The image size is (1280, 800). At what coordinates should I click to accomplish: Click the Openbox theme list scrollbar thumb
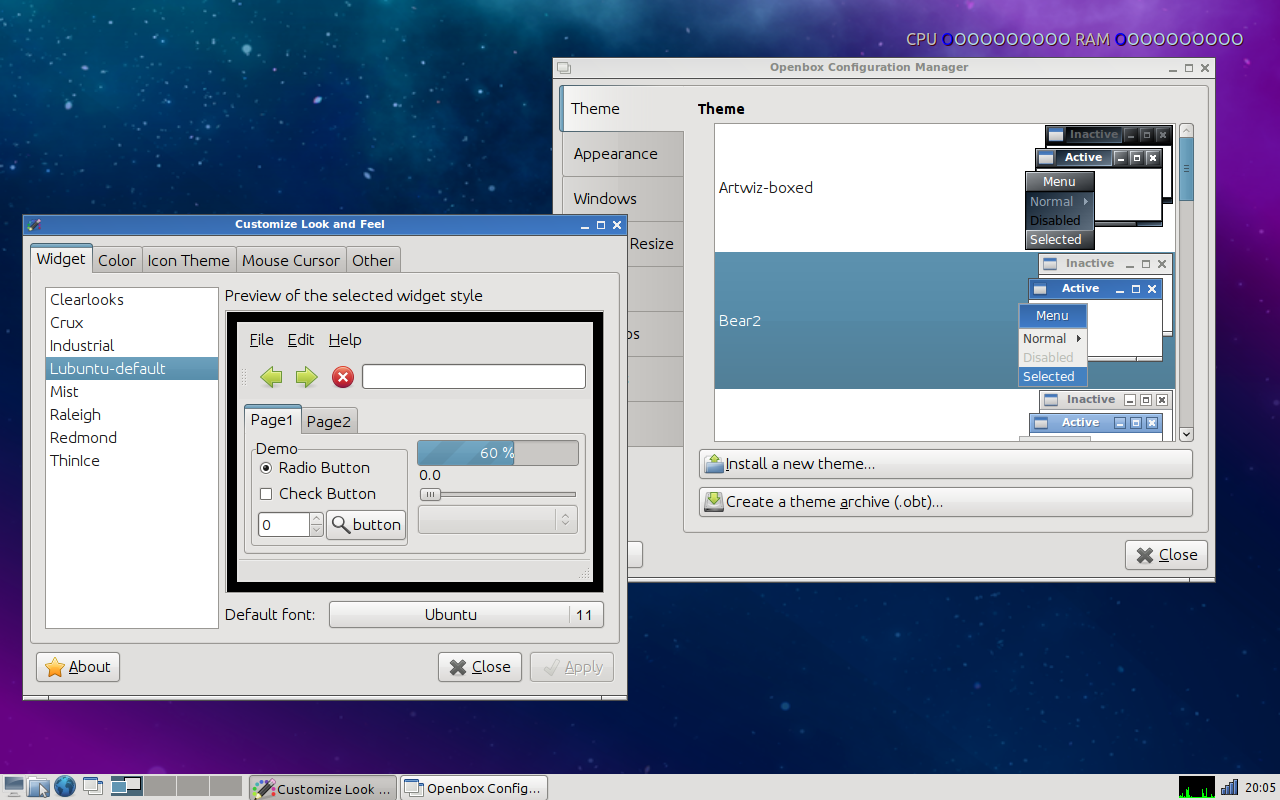[1187, 170]
